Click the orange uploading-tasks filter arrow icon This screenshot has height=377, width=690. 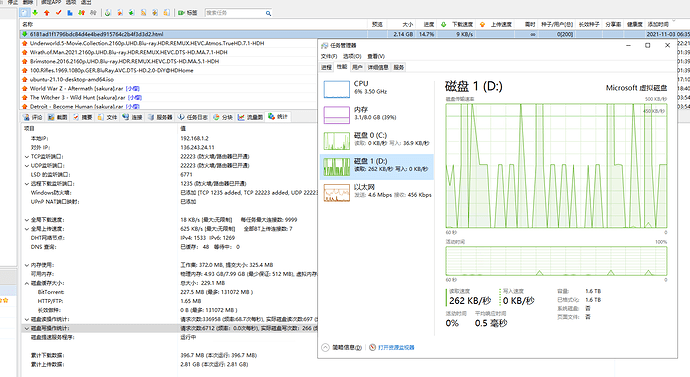[47, 13]
